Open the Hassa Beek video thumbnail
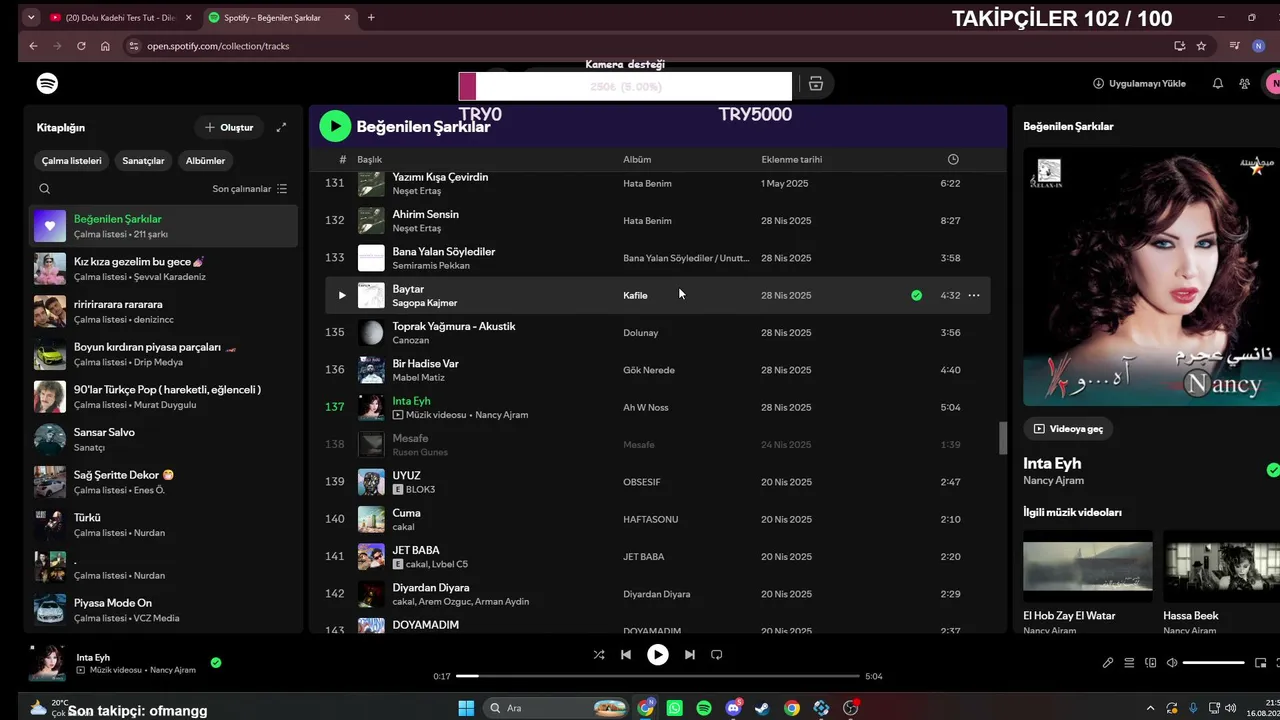The image size is (1280, 720). click(x=1221, y=566)
